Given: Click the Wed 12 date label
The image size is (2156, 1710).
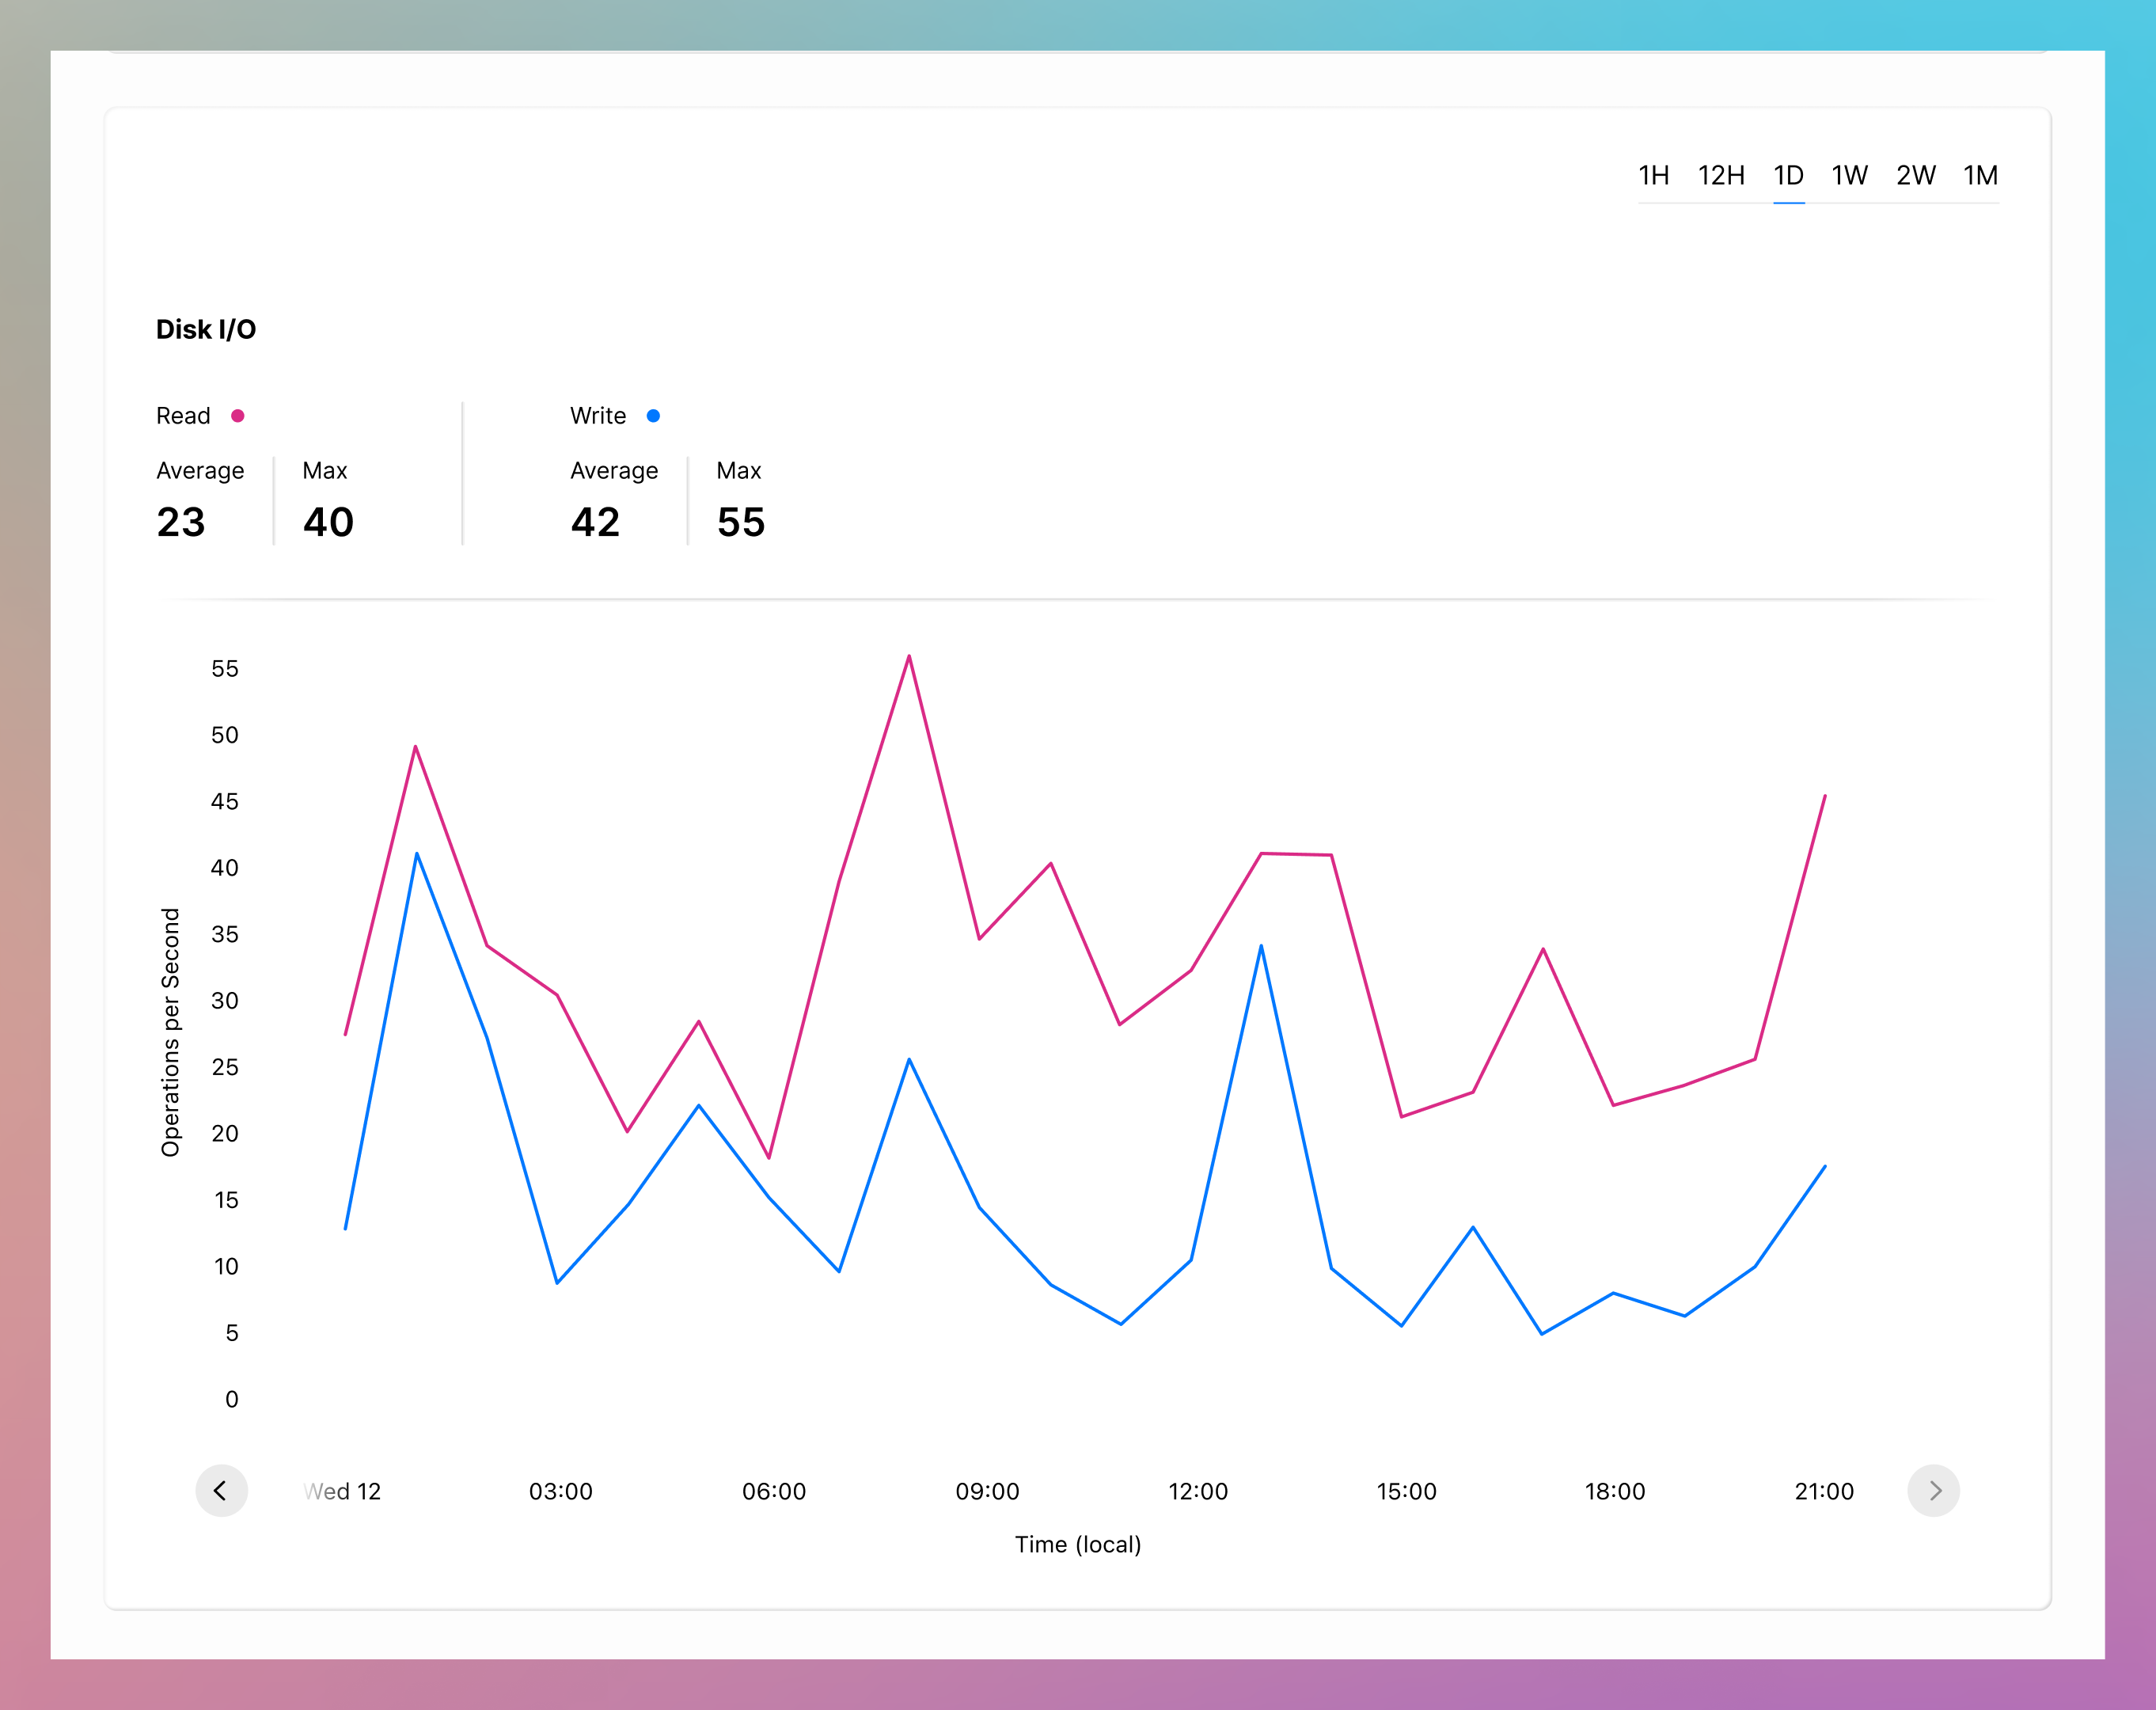Looking at the screenshot, I should (343, 1491).
